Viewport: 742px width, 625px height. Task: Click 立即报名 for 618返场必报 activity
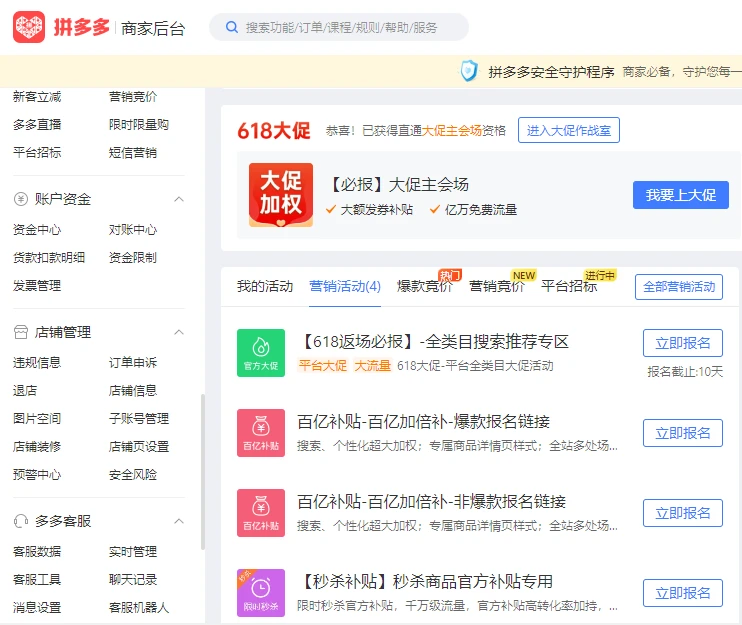tap(683, 343)
